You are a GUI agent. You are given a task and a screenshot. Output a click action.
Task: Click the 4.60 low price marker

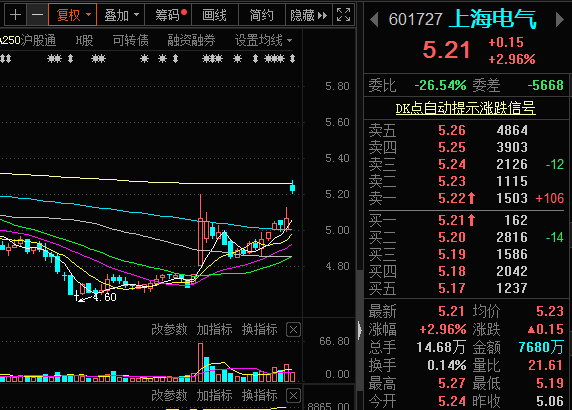pyautogui.click(x=105, y=297)
